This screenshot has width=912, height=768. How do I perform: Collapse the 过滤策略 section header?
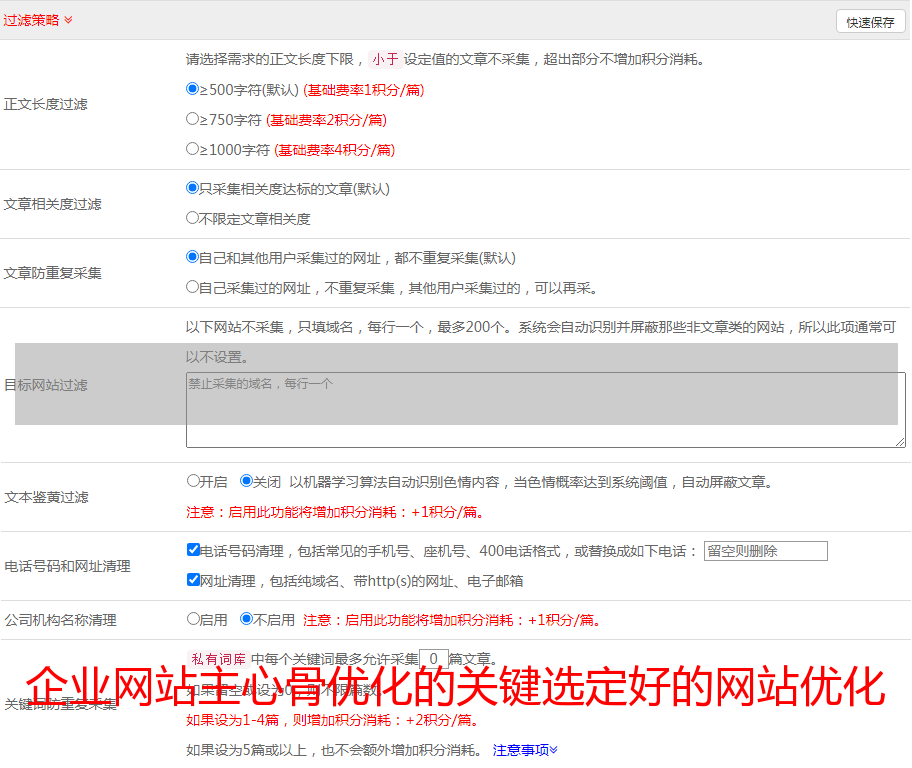click(x=38, y=20)
